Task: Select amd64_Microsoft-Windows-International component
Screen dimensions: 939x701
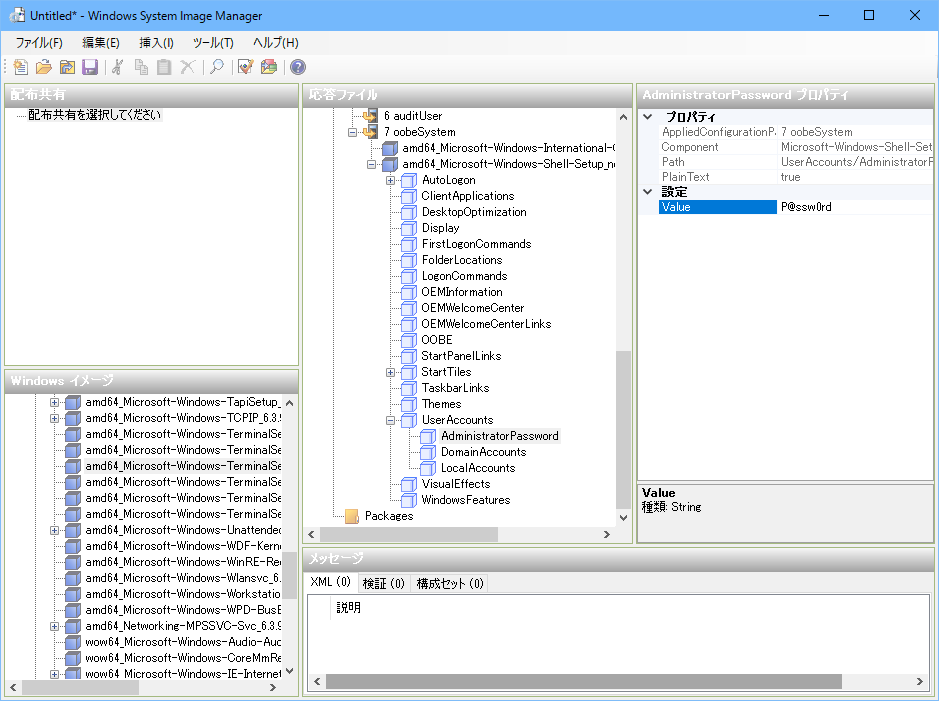Action: click(x=508, y=148)
